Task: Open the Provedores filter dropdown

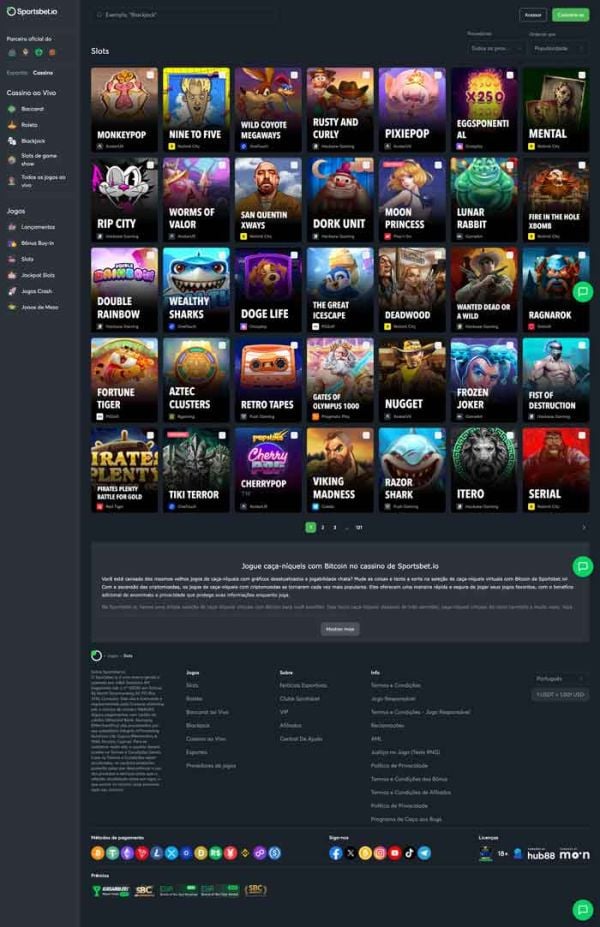Action: coord(495,48)
